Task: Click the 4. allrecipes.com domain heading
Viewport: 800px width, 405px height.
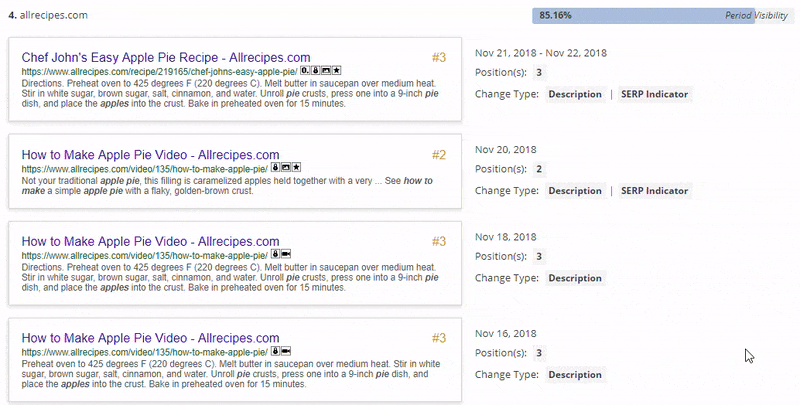Action: [x=48, y=16]
